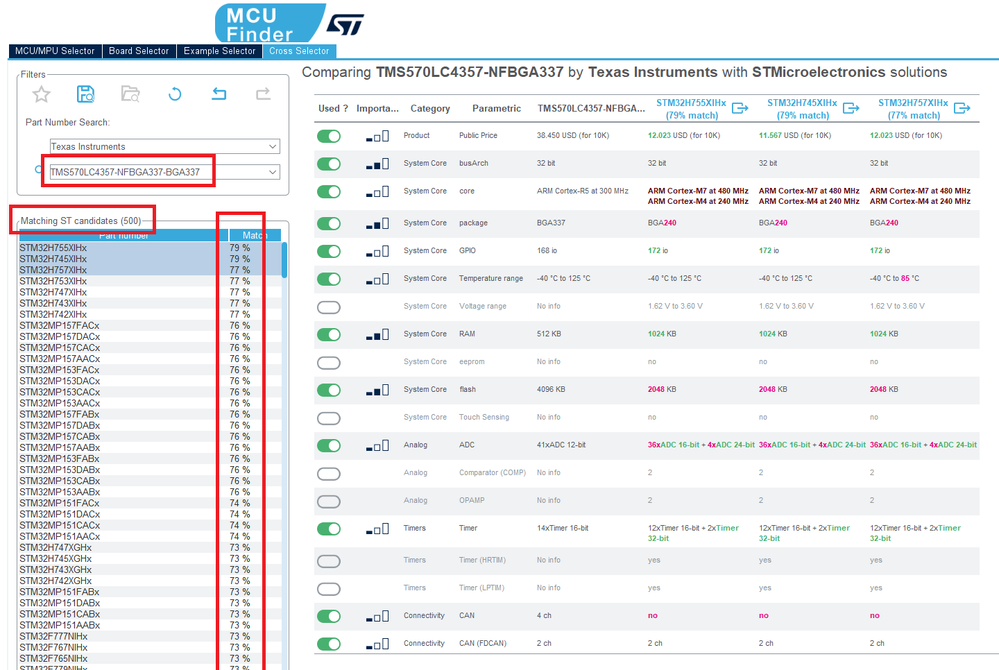Adjust importance bars for GPIO row
999x670 pixels.
377,252
